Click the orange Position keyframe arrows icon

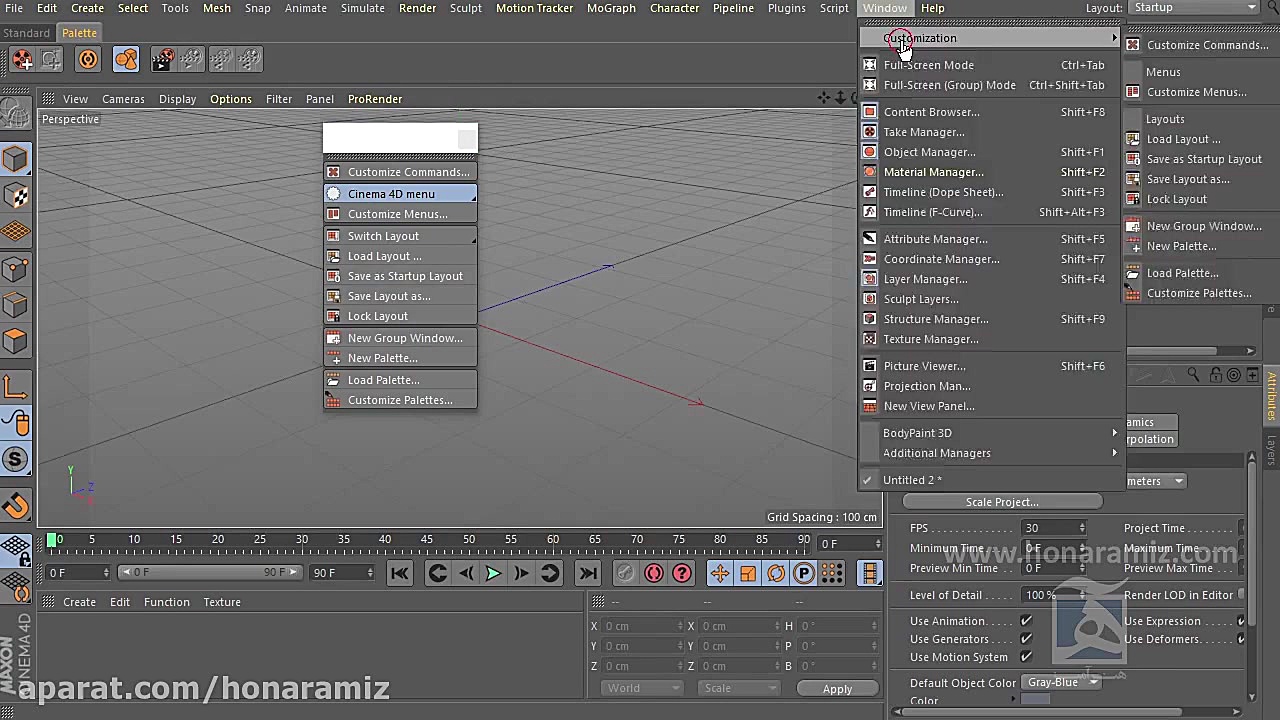pos(719,573)
